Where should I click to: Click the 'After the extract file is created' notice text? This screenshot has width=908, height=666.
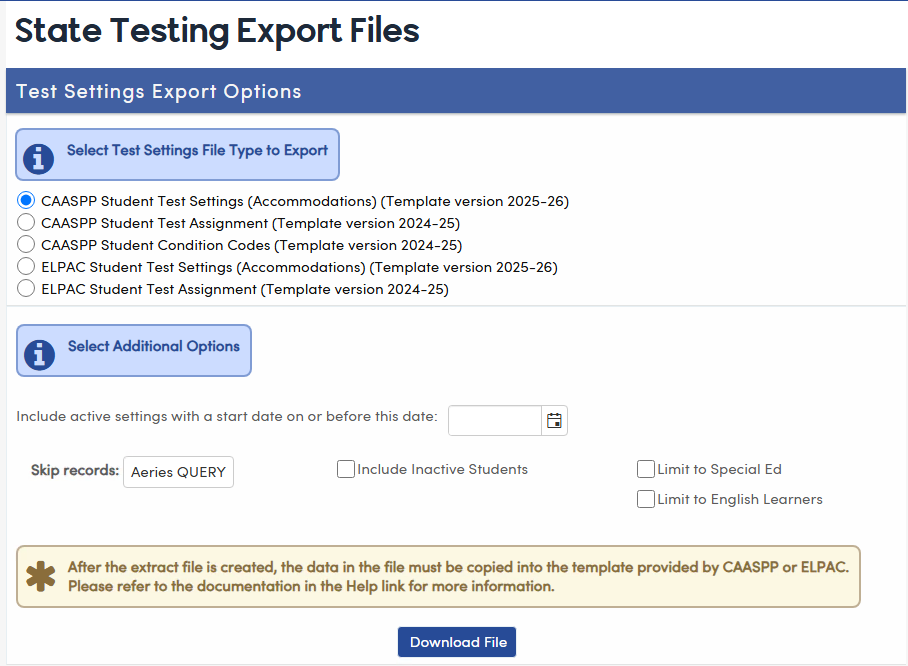tap(459, 576)
